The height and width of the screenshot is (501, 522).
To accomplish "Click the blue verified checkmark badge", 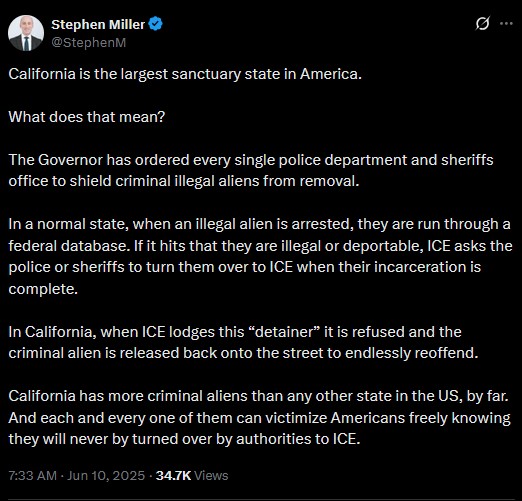I will pyautogui.click(x=155, y=24).
